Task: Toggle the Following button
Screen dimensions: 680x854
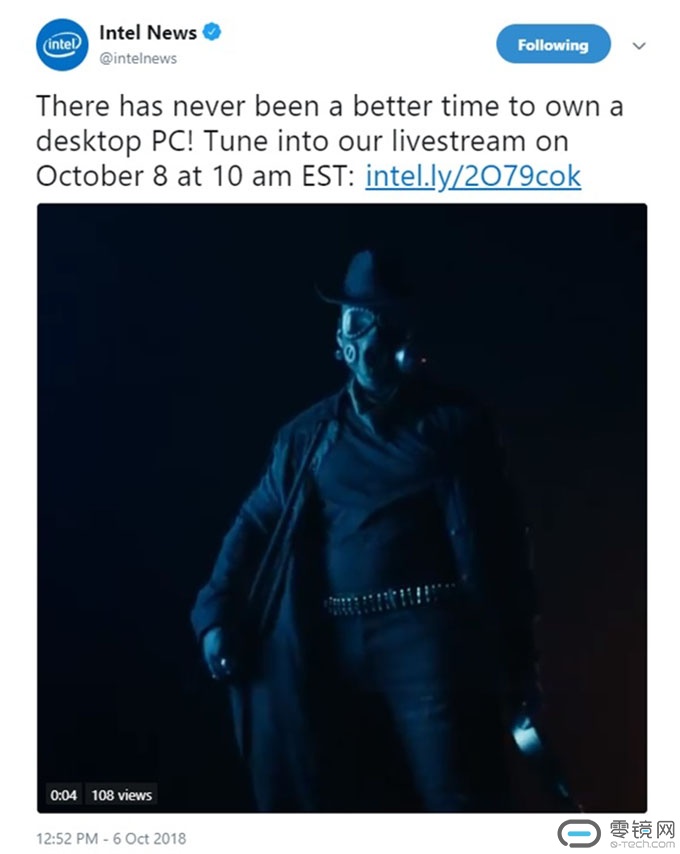Action: 553,44
